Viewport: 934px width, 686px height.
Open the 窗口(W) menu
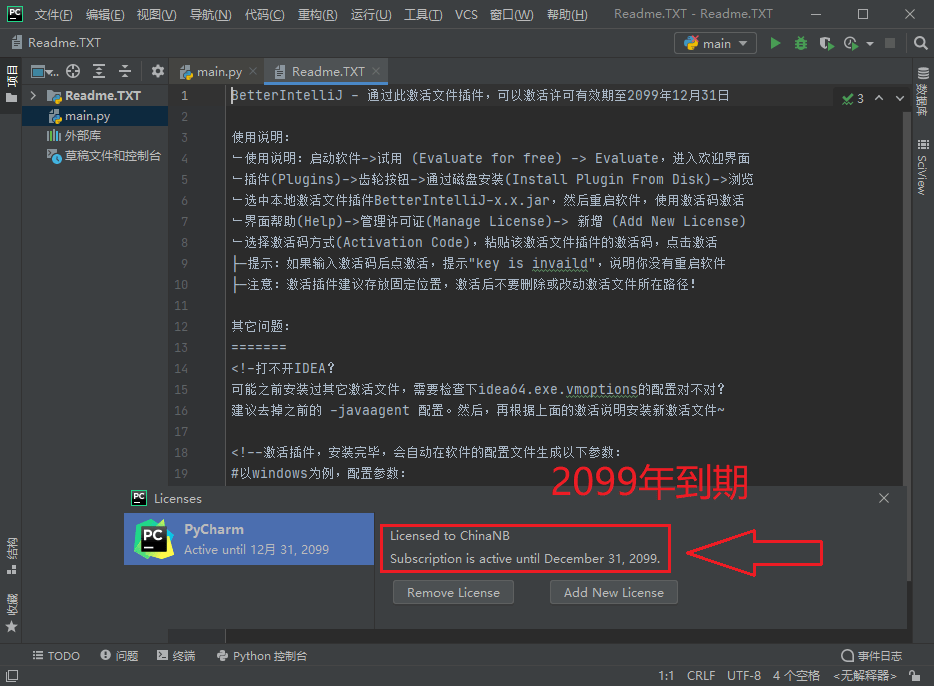511,14
